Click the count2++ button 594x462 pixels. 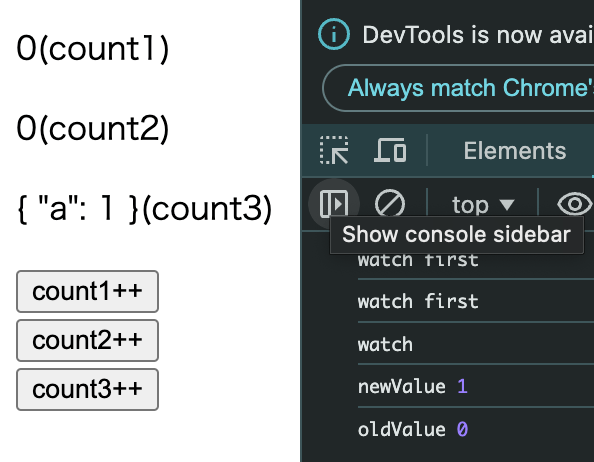coord(88,340)
